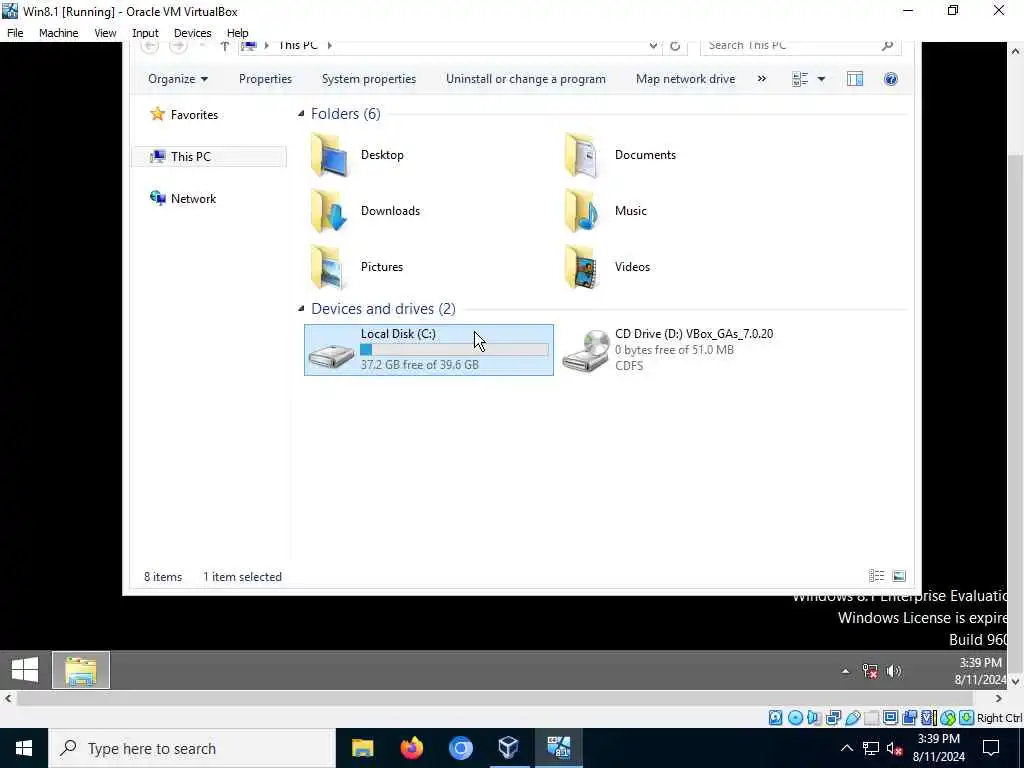Click the Local Disk (C:) usage bar
Screen dimensions: 1024x768
tap(455, 349)
